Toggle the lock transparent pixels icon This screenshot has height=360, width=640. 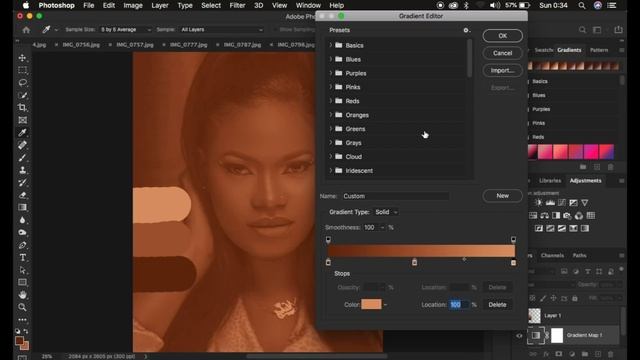pos(532,298)
